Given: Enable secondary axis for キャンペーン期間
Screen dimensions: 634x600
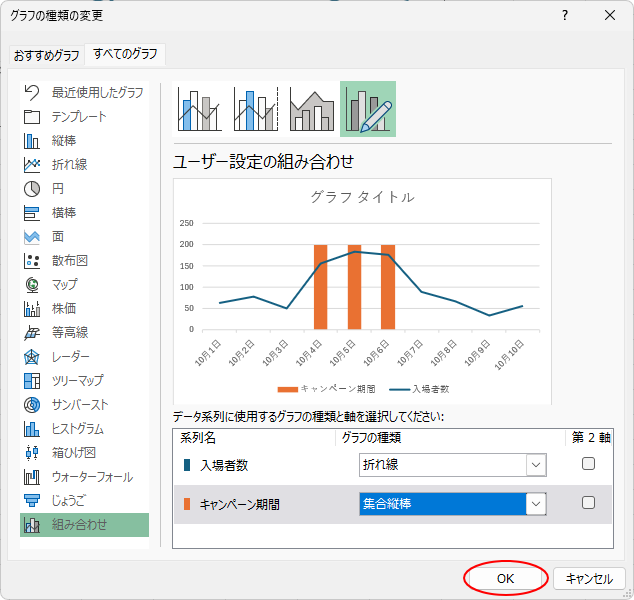Looking at the screenshot, I should pos(588,503).
